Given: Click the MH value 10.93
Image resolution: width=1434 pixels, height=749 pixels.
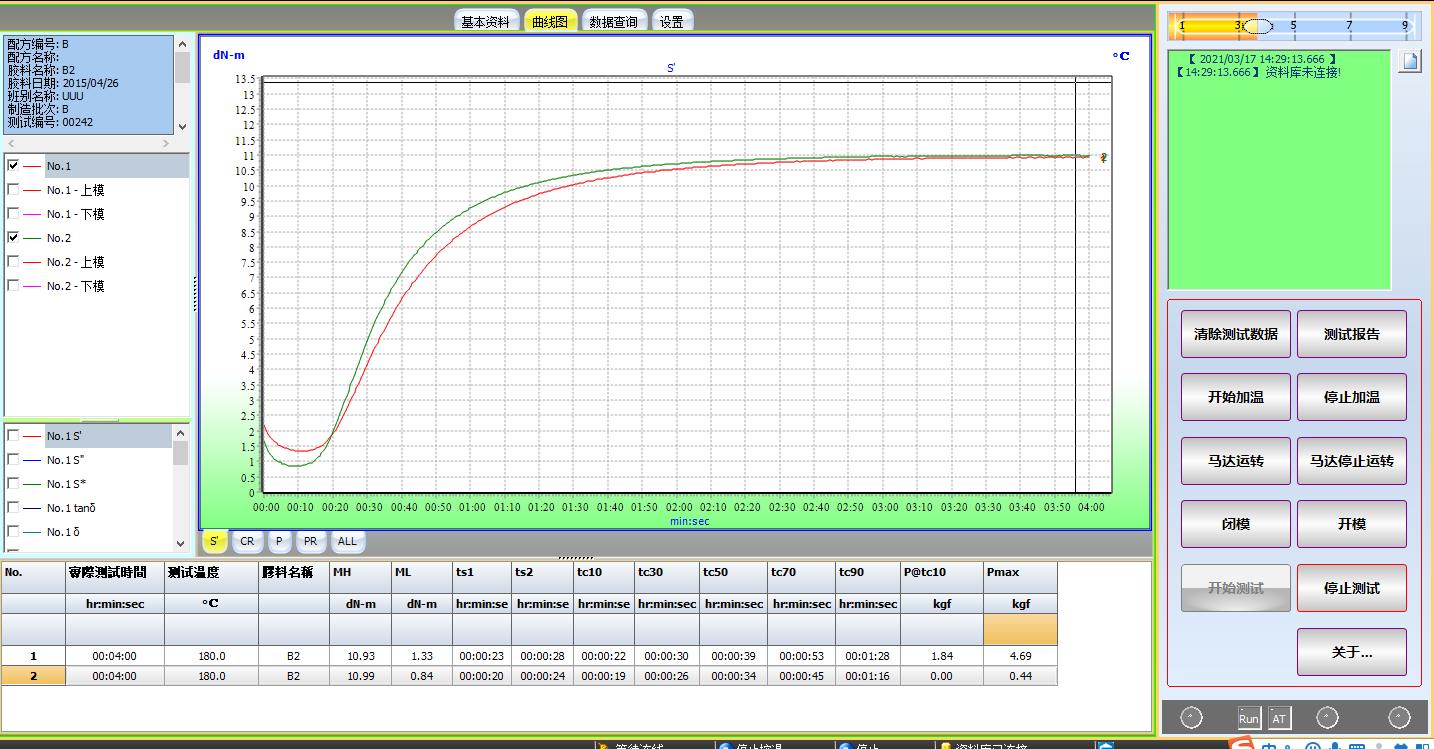Looking at the screenshot, I should coord(360,656).
